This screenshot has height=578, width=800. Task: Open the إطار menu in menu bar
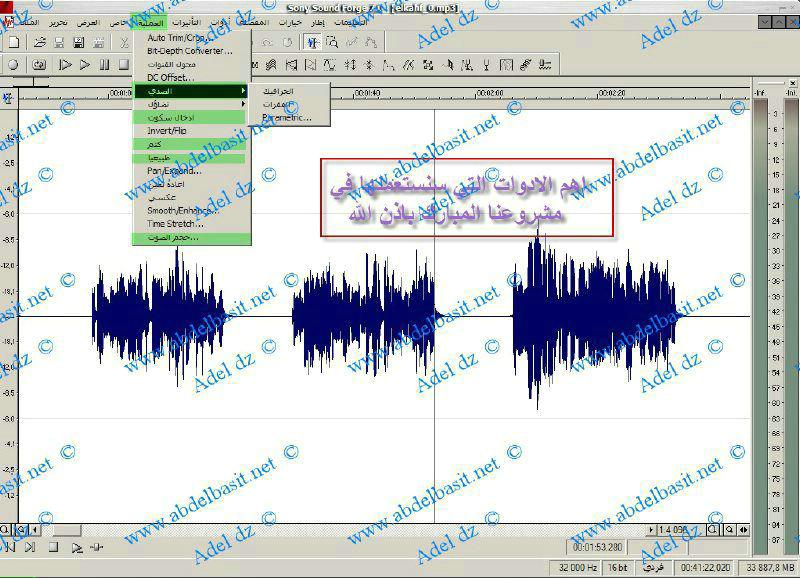point(318,23)
